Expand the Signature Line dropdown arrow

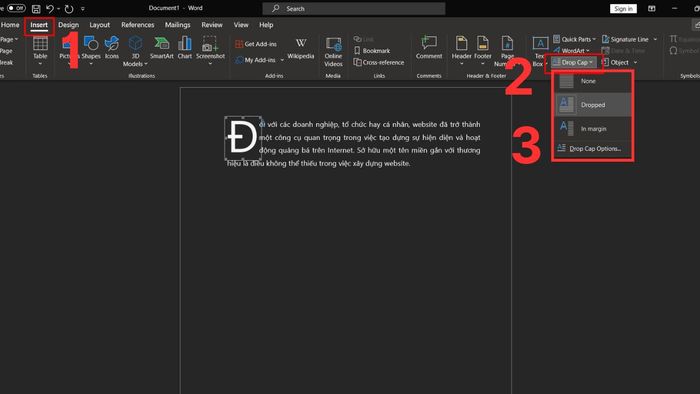(x=655, y=39)
